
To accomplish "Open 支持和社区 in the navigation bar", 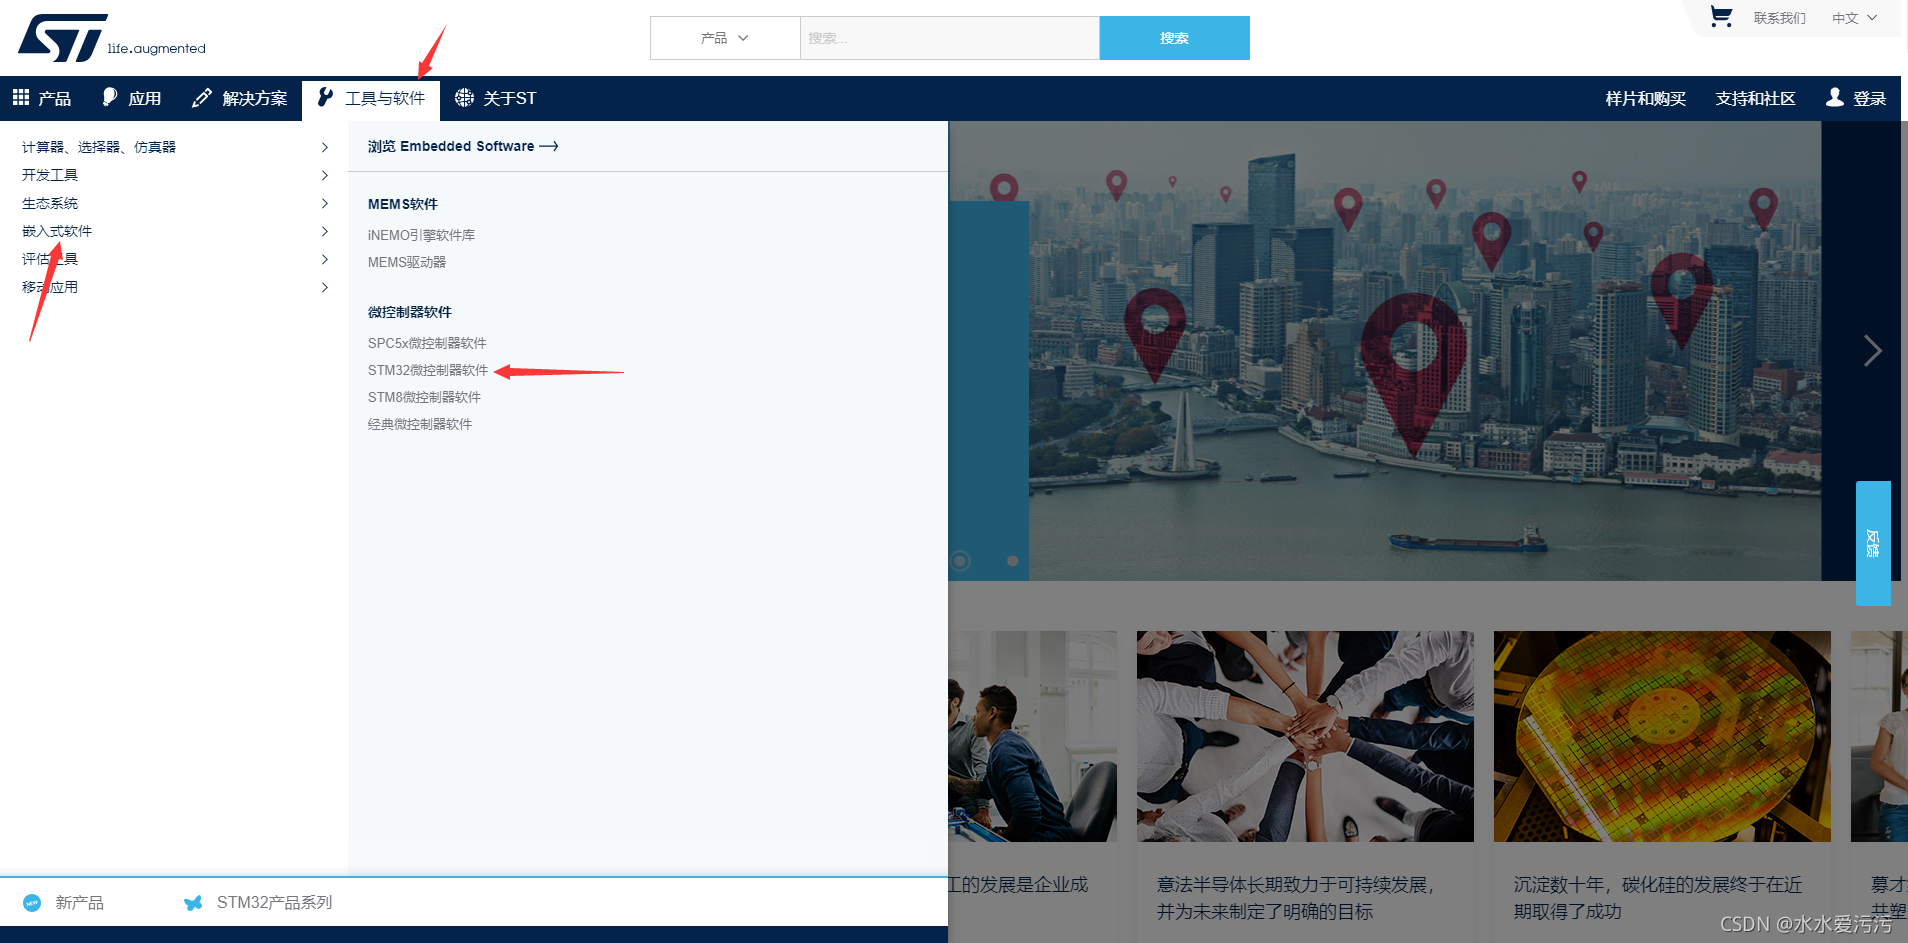I will pos(1755,98).
